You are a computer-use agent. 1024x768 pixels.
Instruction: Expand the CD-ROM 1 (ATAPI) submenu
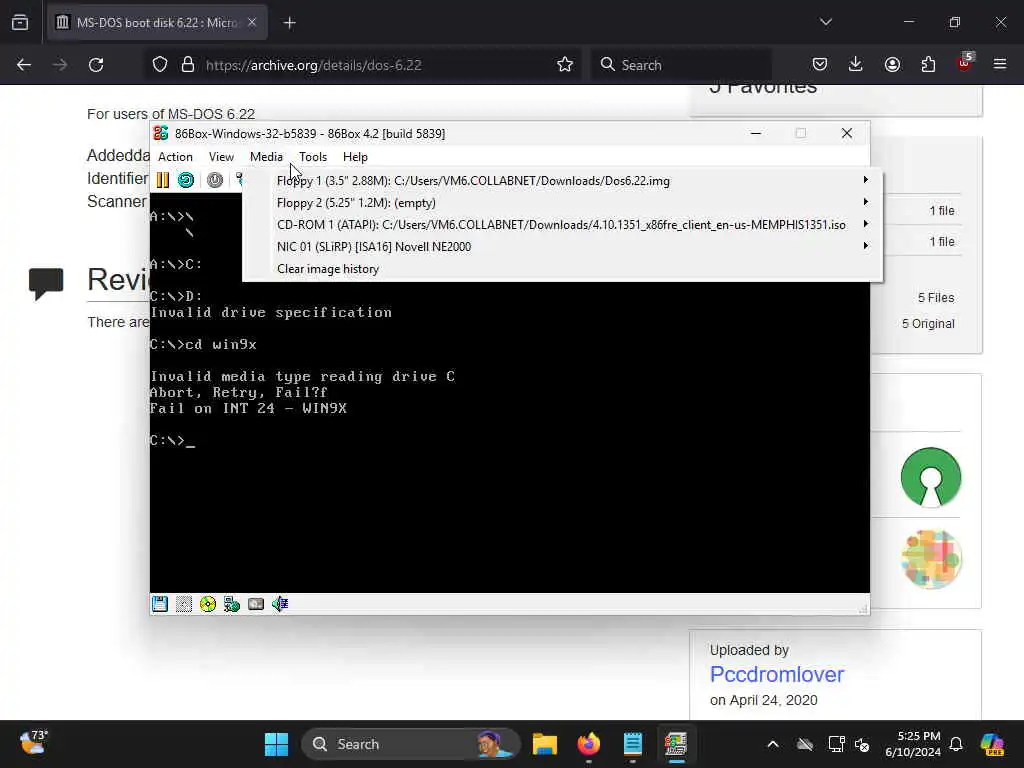coord(562,225)
